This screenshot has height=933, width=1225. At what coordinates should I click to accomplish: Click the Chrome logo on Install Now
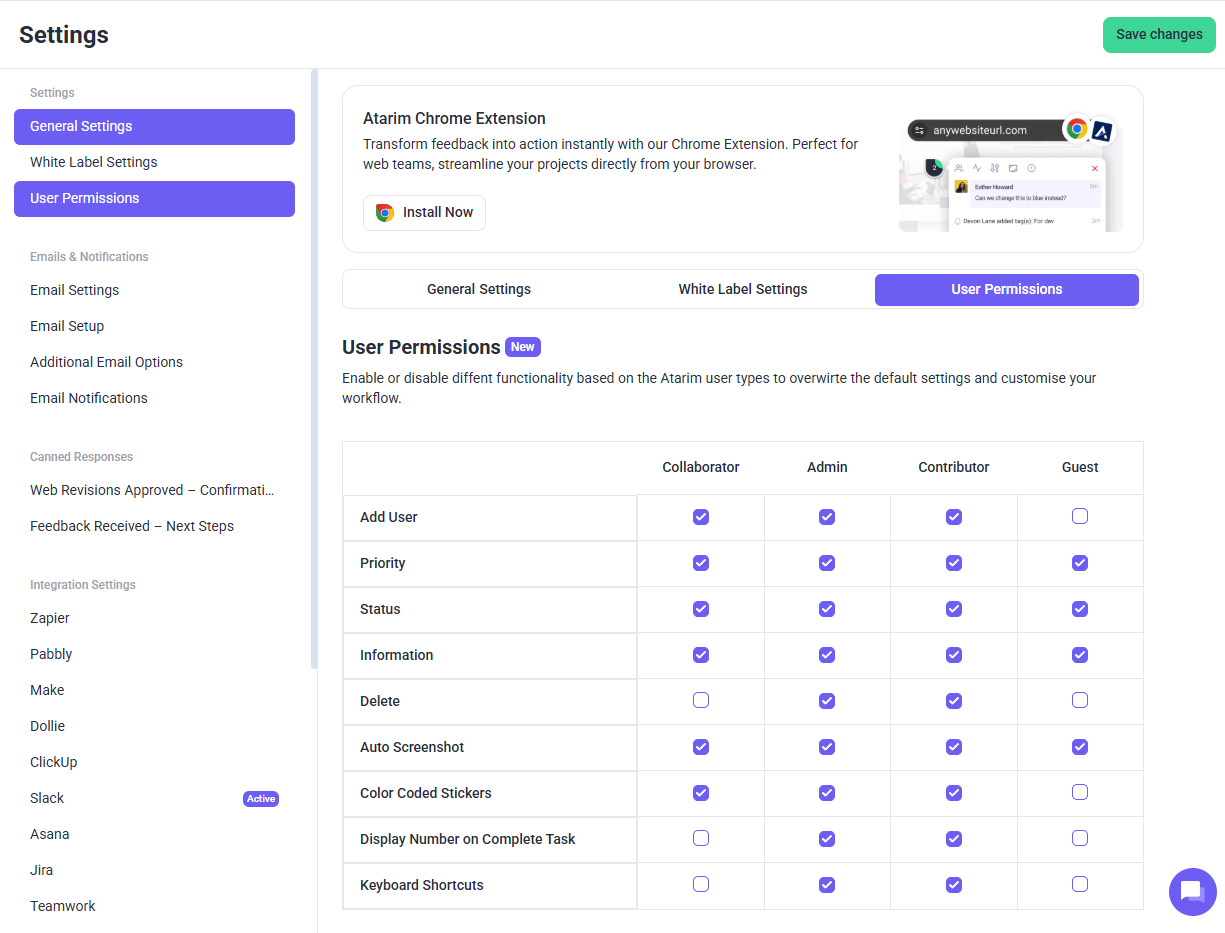click(385, 213)
